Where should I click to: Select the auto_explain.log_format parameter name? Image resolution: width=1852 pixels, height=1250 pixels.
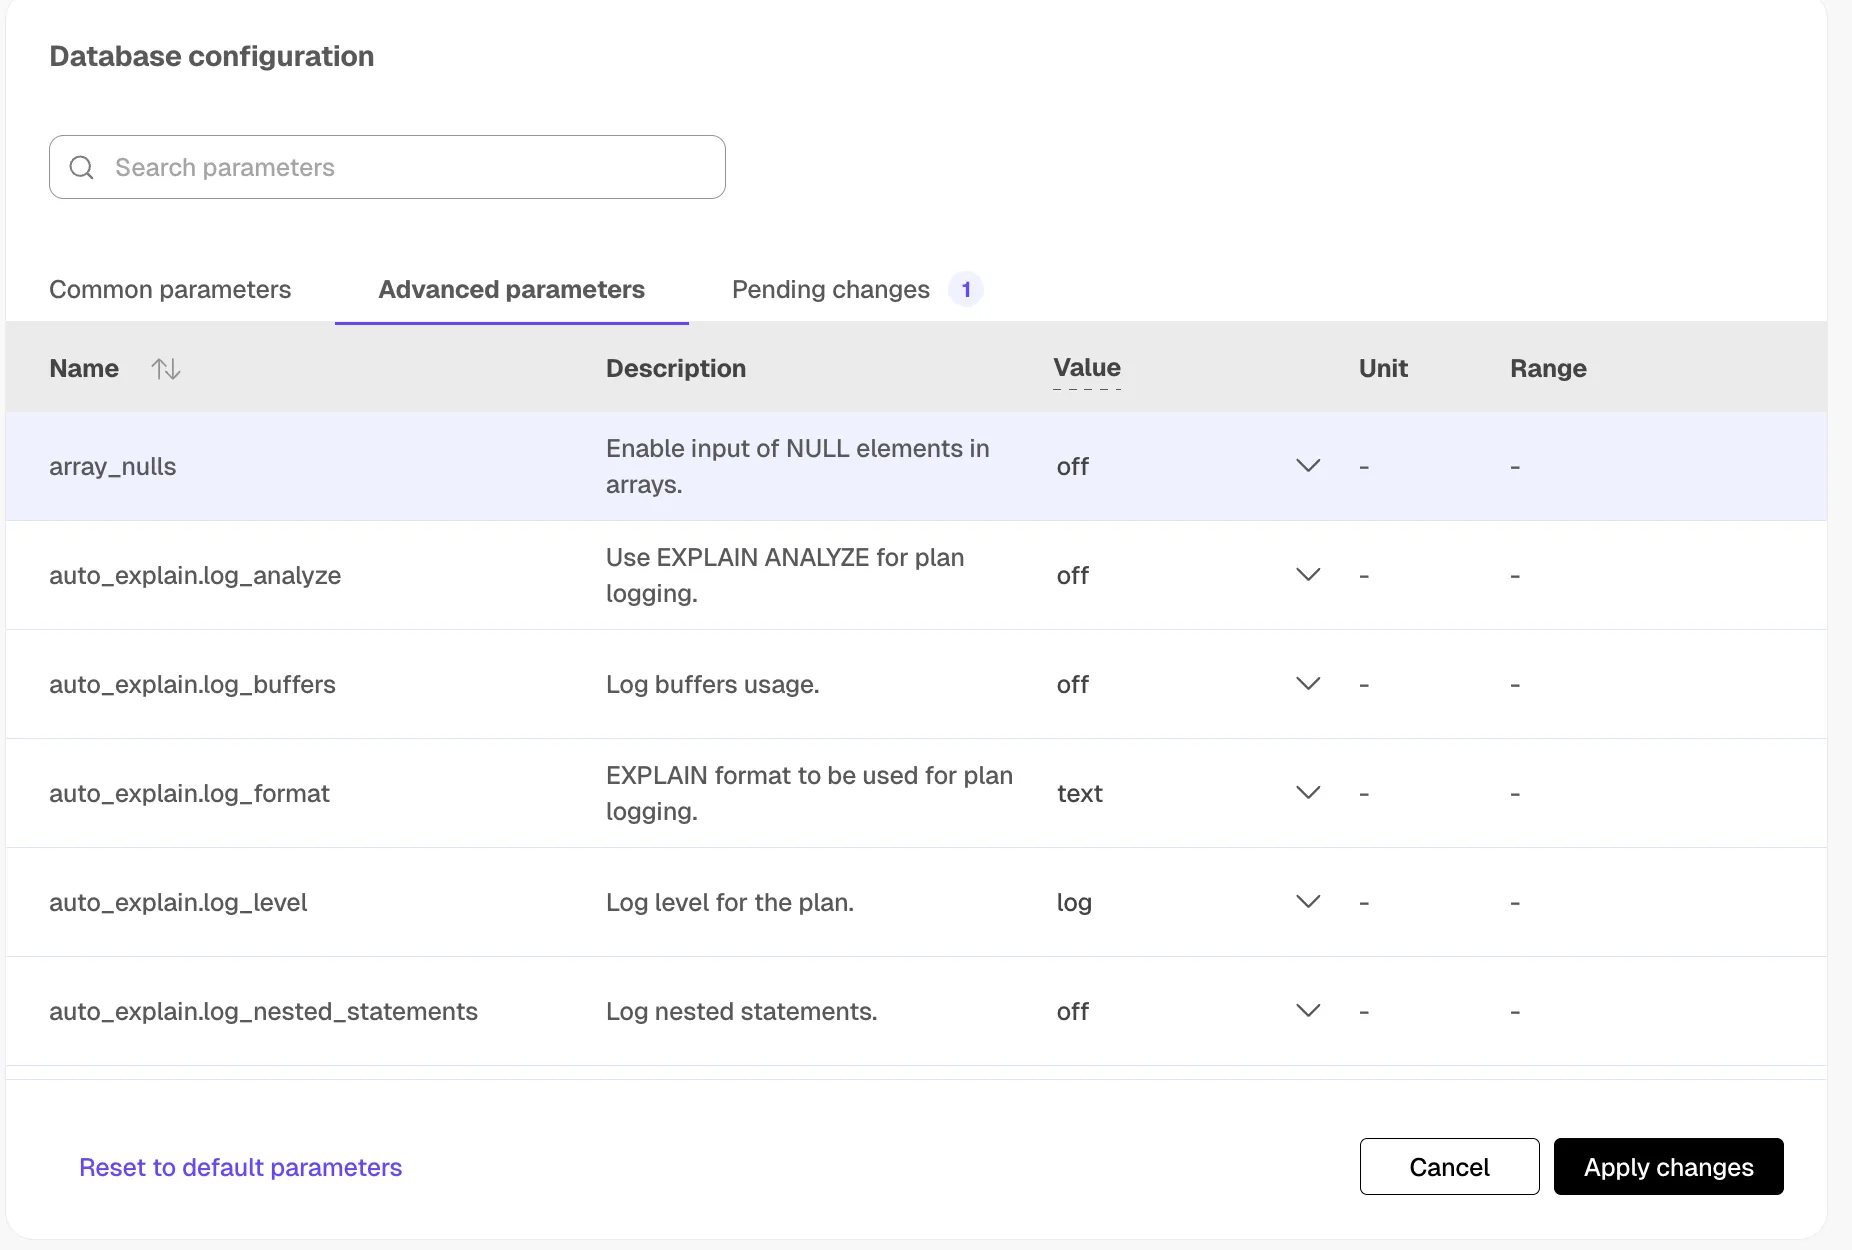point(189,794)
